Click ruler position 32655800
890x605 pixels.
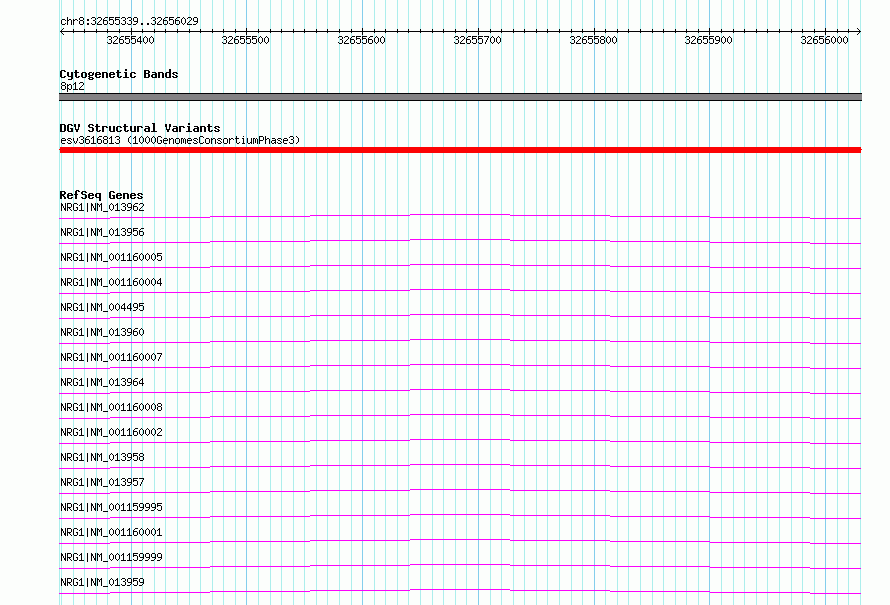click(593, 40)
